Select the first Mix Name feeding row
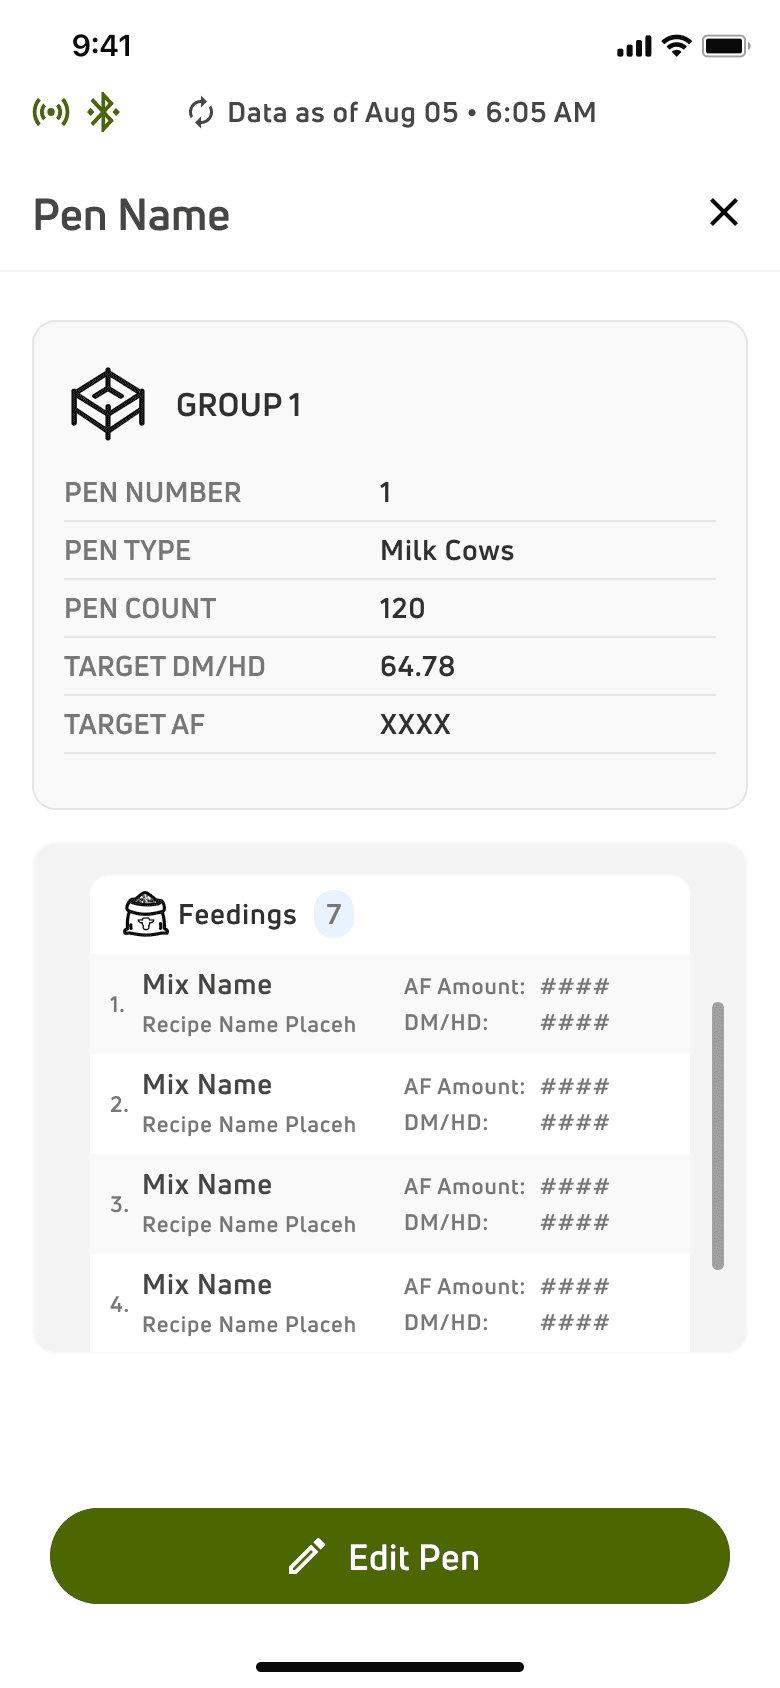Screen dimensions: 780x1688 [390, 1004]
